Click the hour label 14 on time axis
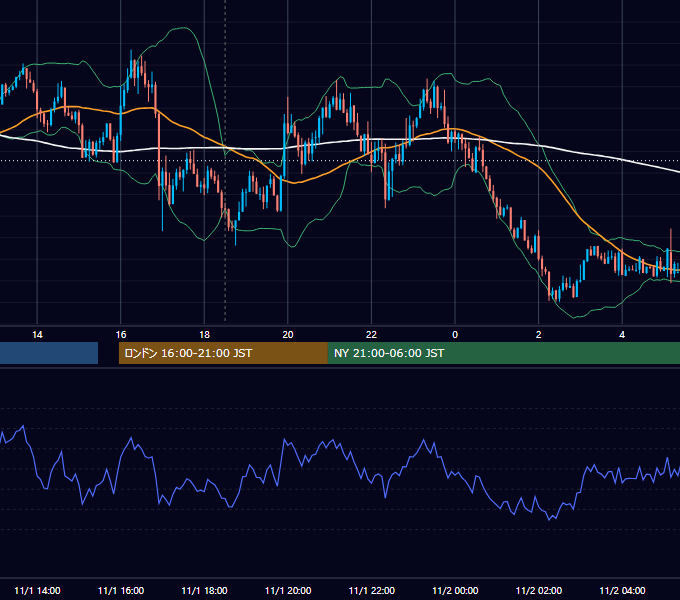Viewport: 680px width, 600px height. coord(37,335)
